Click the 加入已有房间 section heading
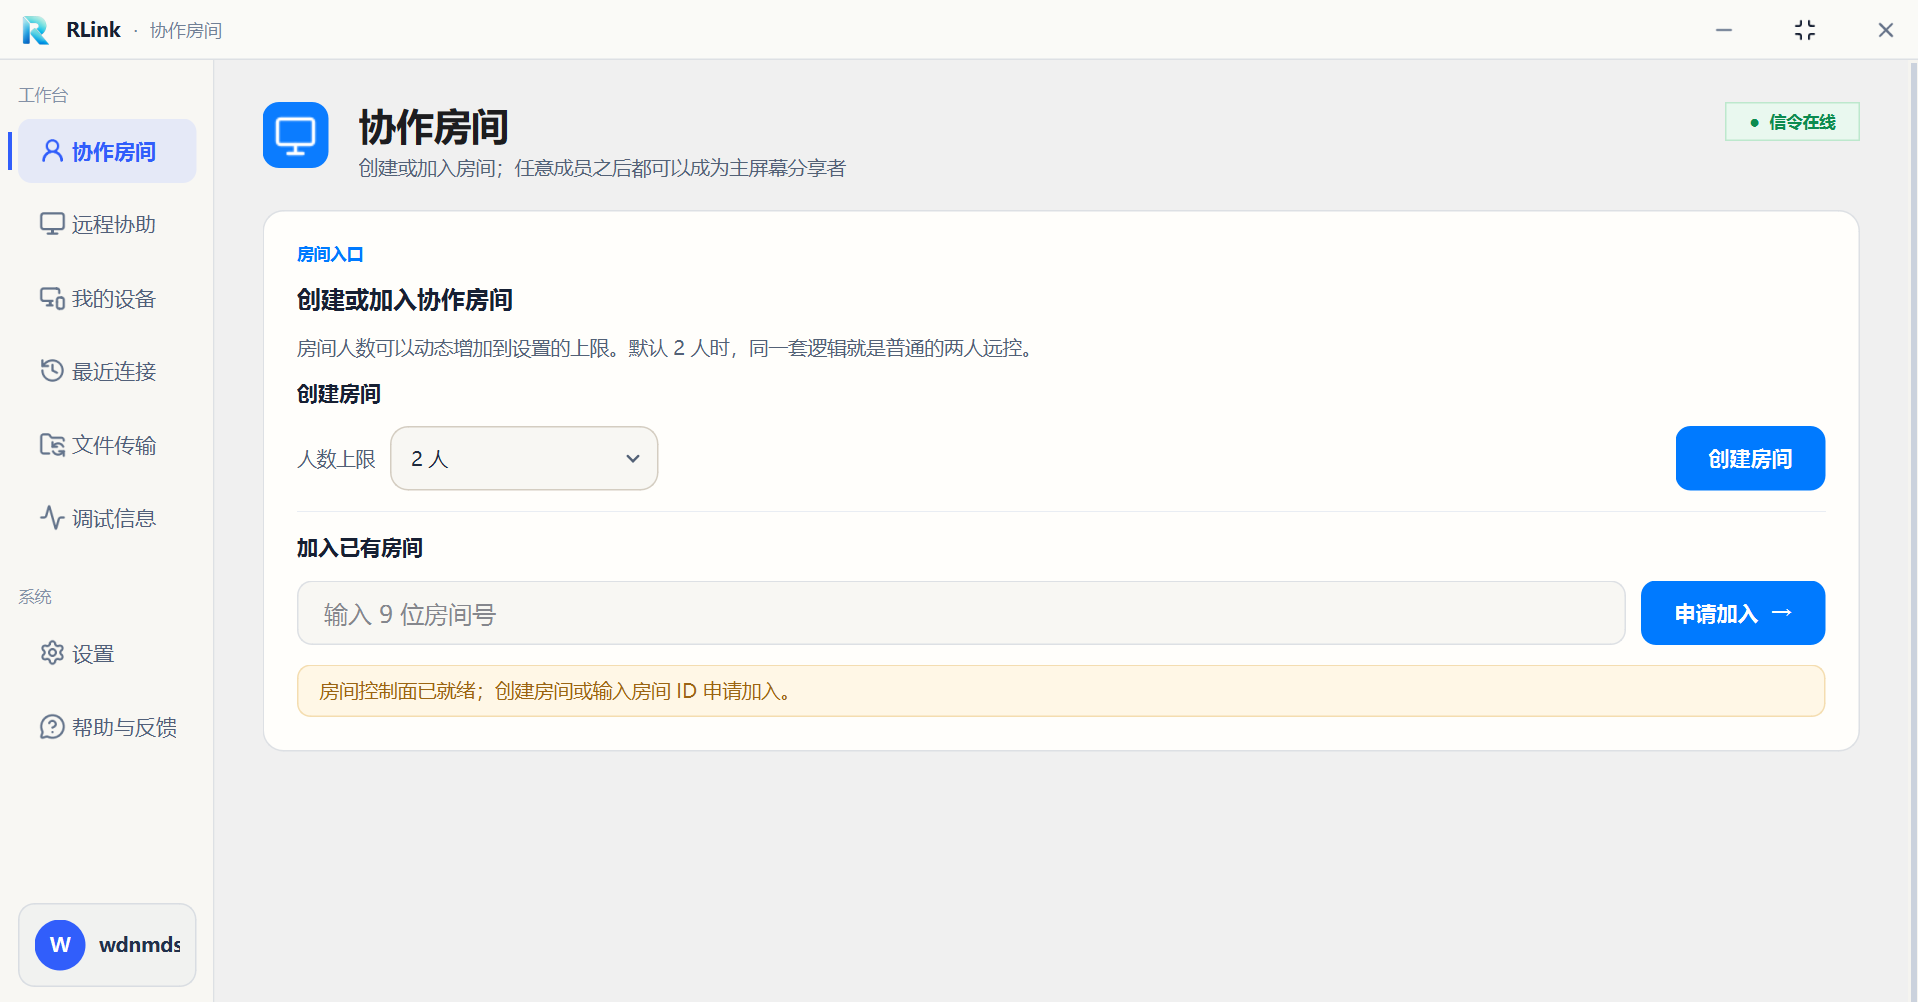1918x1002 pixels. pyautogui.click(x=360, y=548)
